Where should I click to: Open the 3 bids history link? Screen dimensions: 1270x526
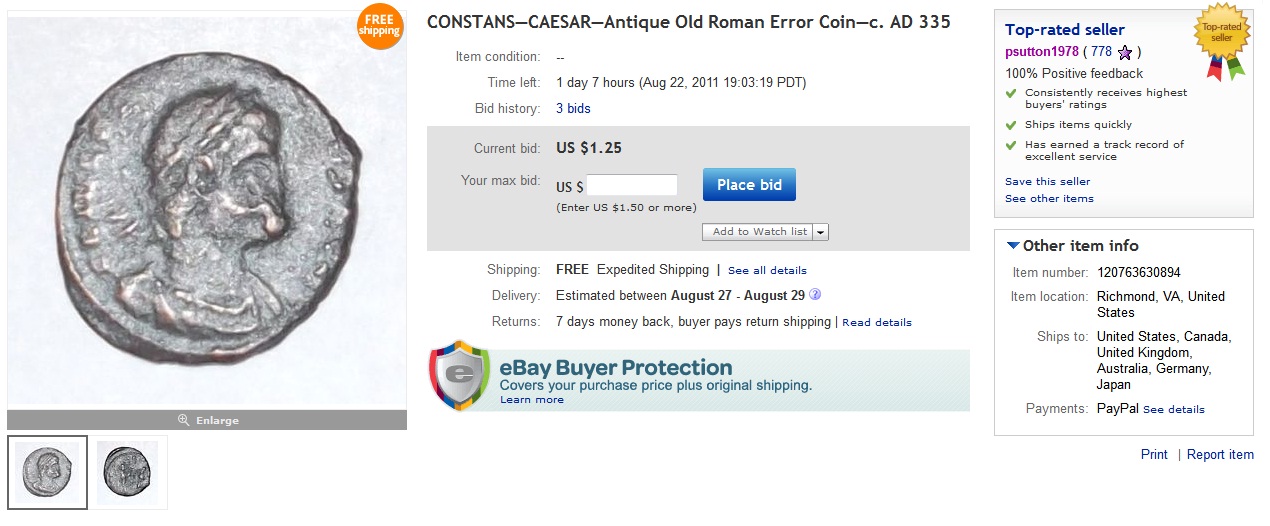[573, 108]
